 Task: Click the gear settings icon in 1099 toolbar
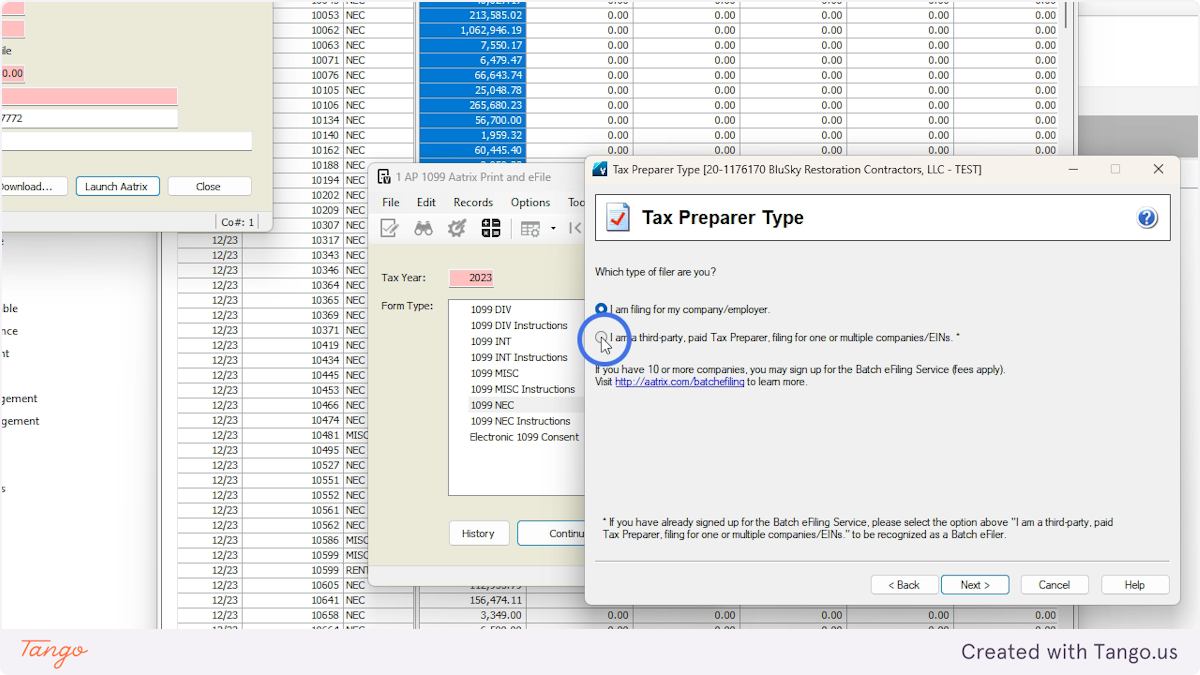[457, 228]
